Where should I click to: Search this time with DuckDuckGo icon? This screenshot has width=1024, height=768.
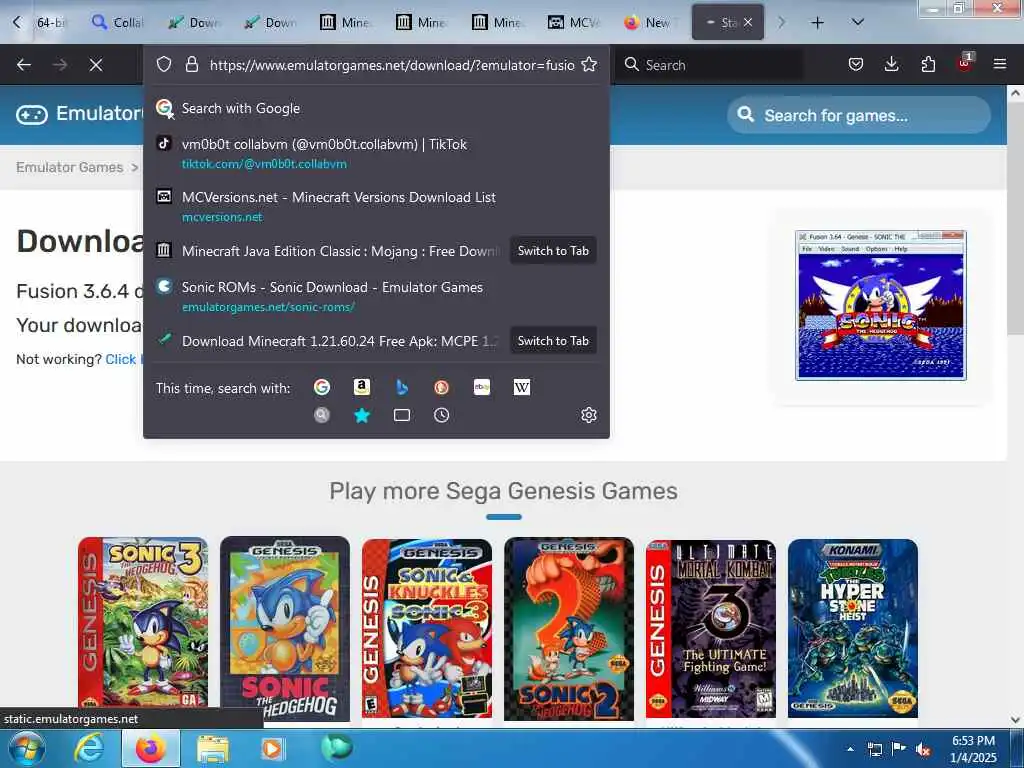(x=441, y=387)
